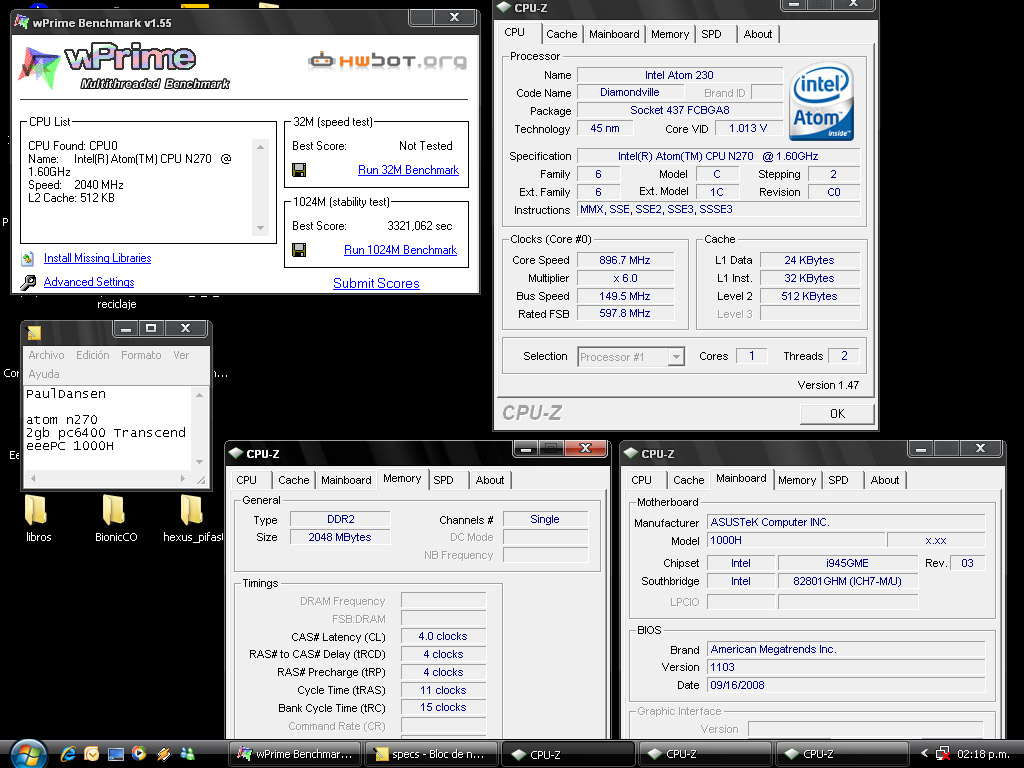1024x768 pixels.
Task: Switch to SPD tab in top CPU-Z window
Action: click(711, 35)
